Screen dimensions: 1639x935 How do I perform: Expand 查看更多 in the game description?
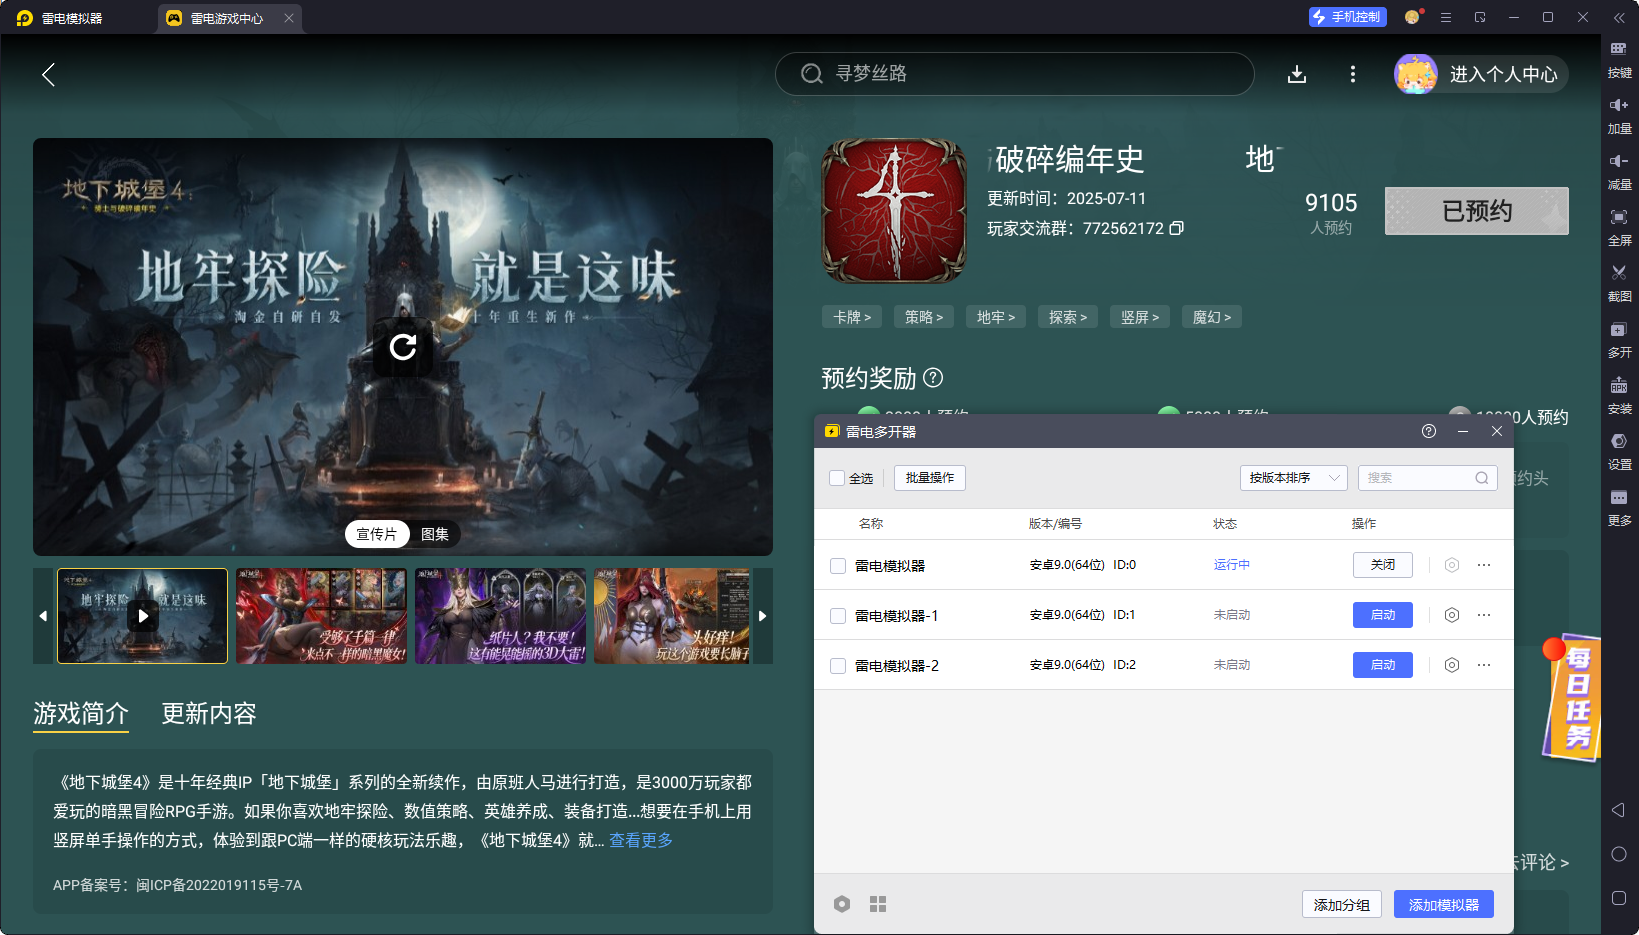641,840
